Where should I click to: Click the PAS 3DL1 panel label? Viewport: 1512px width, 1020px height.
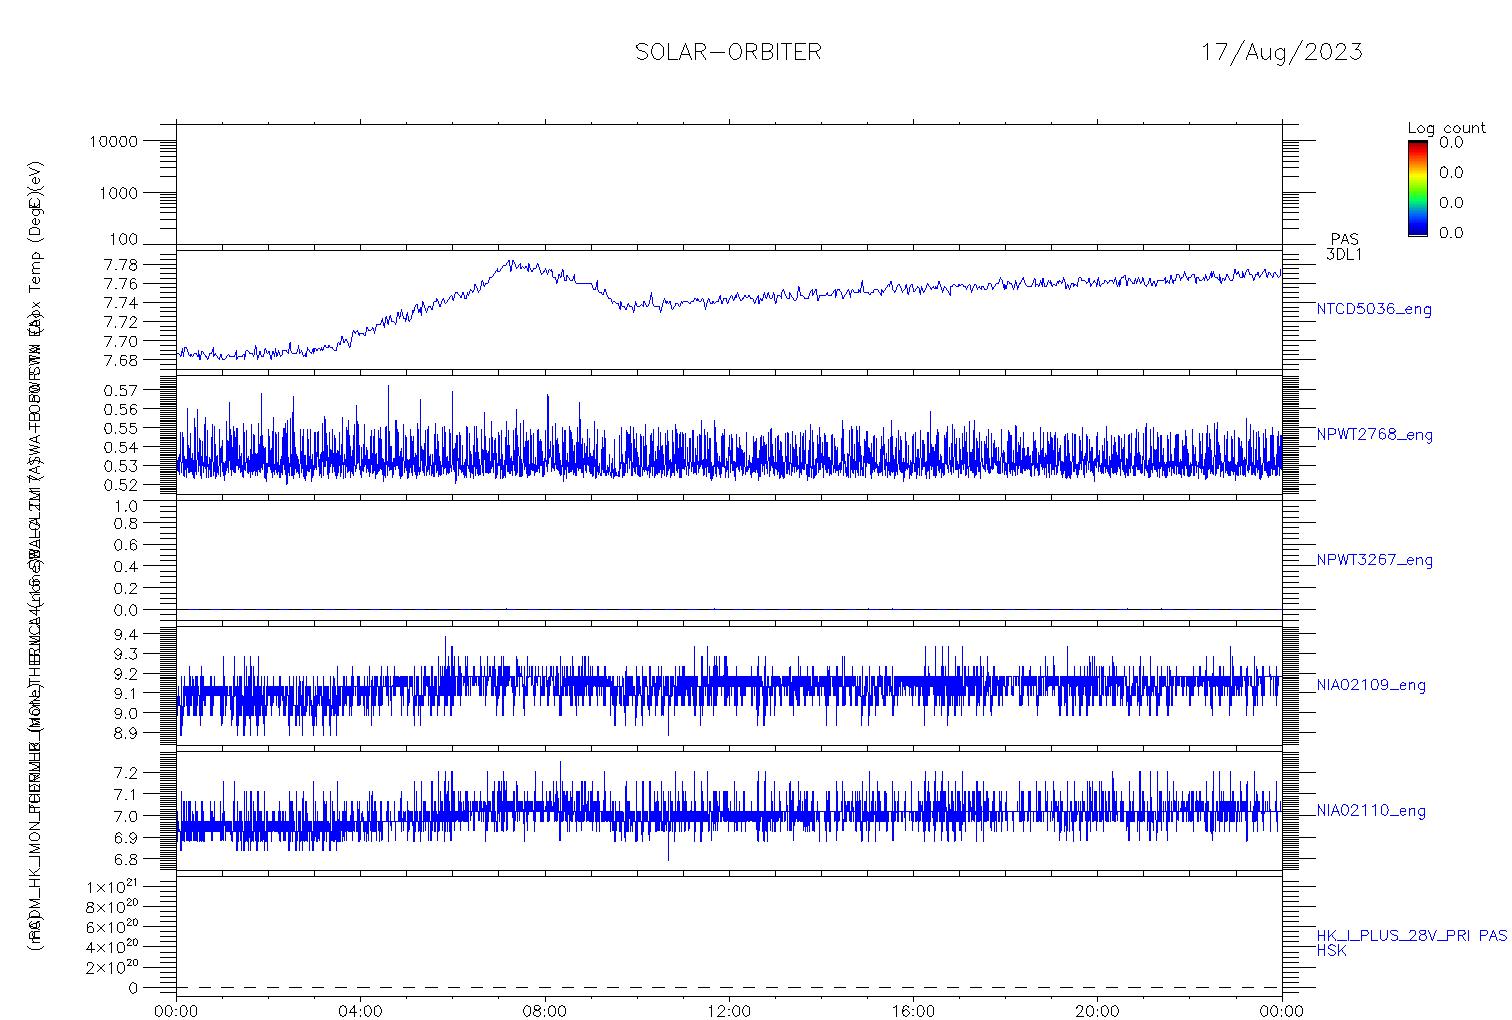[x=1344, y=247]
